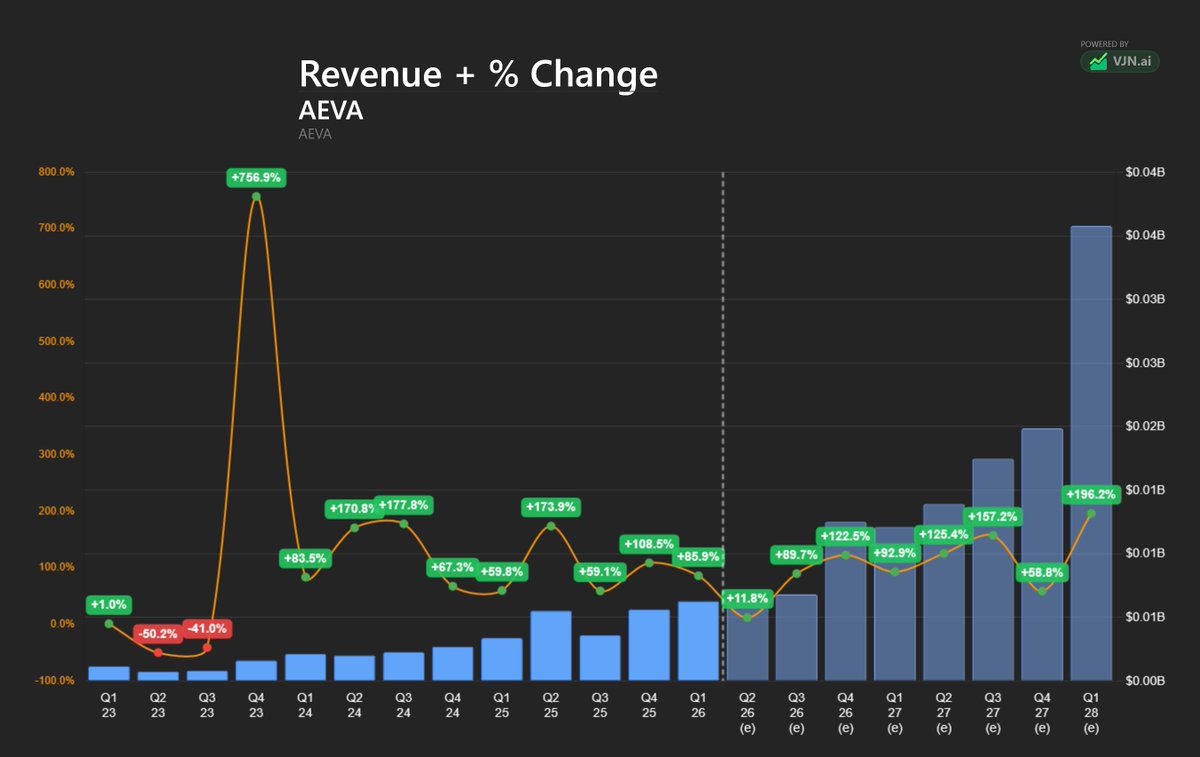
Task: Click the +1.0% label for Q1 23
Action: 109,605
